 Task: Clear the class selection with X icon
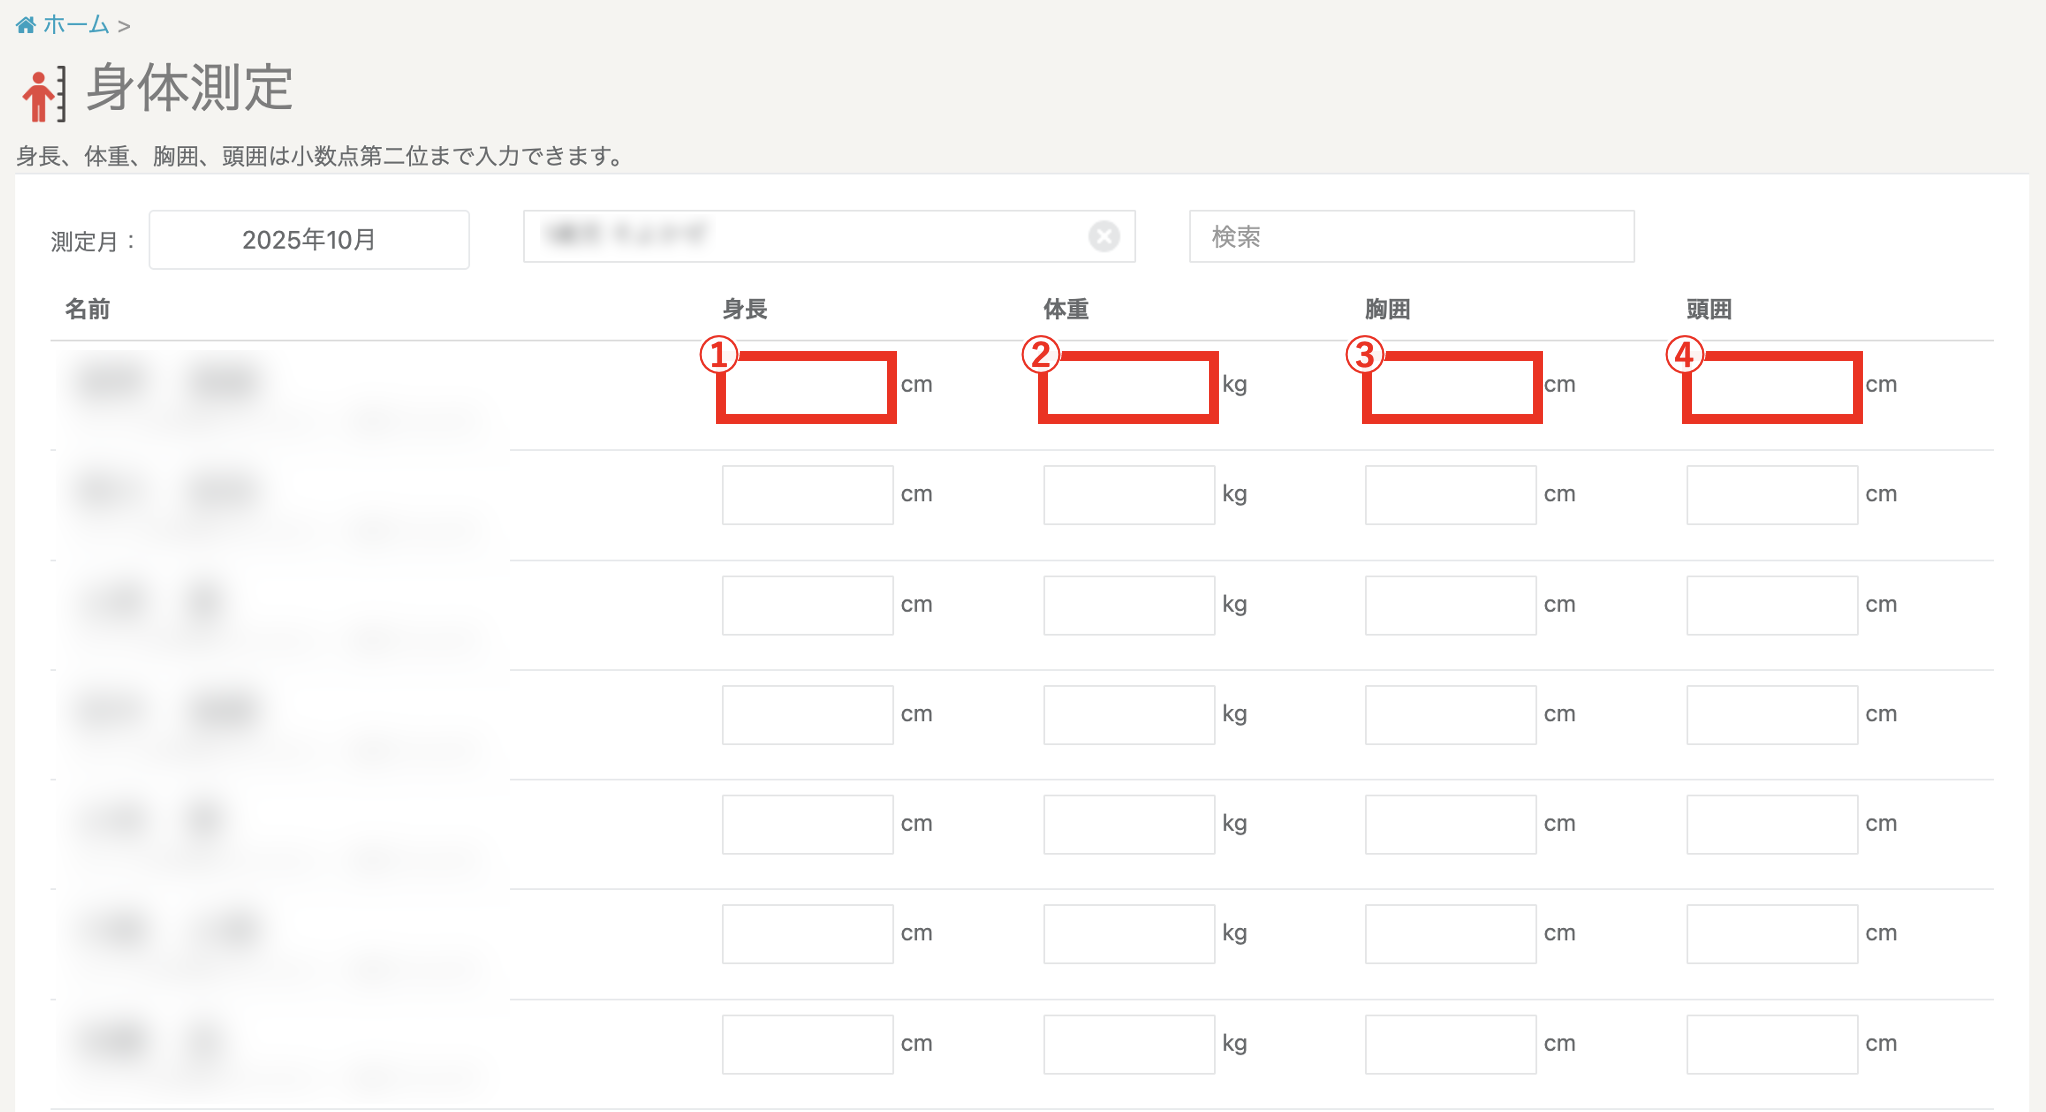[1103, 237]
